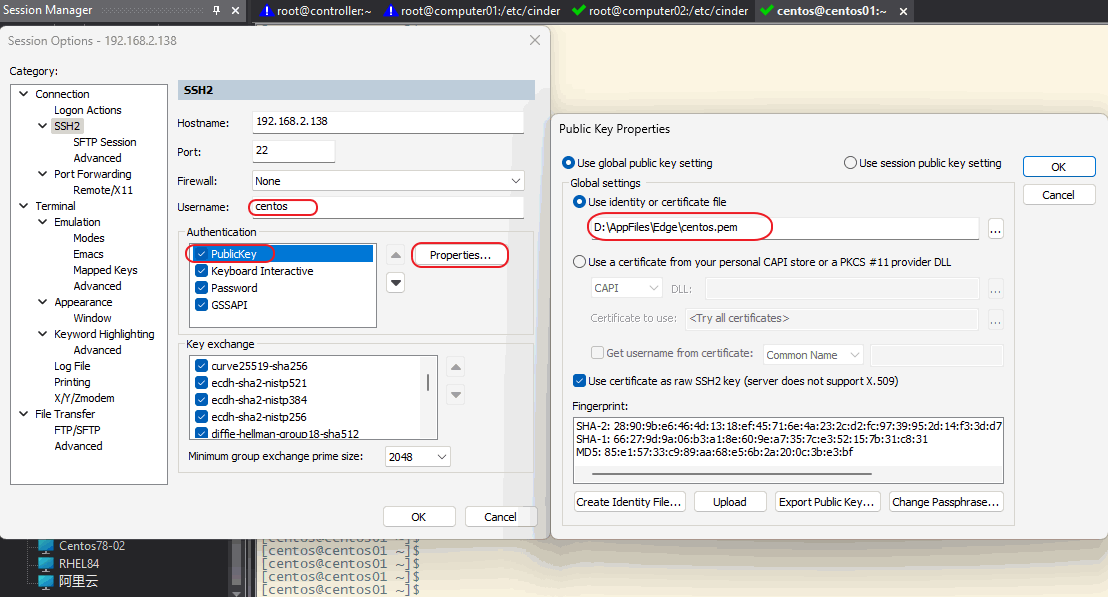Viewport: 1108px width, 597px height.
Task: Select the RHEL84 session icon
Action: [x=45, y=563]
